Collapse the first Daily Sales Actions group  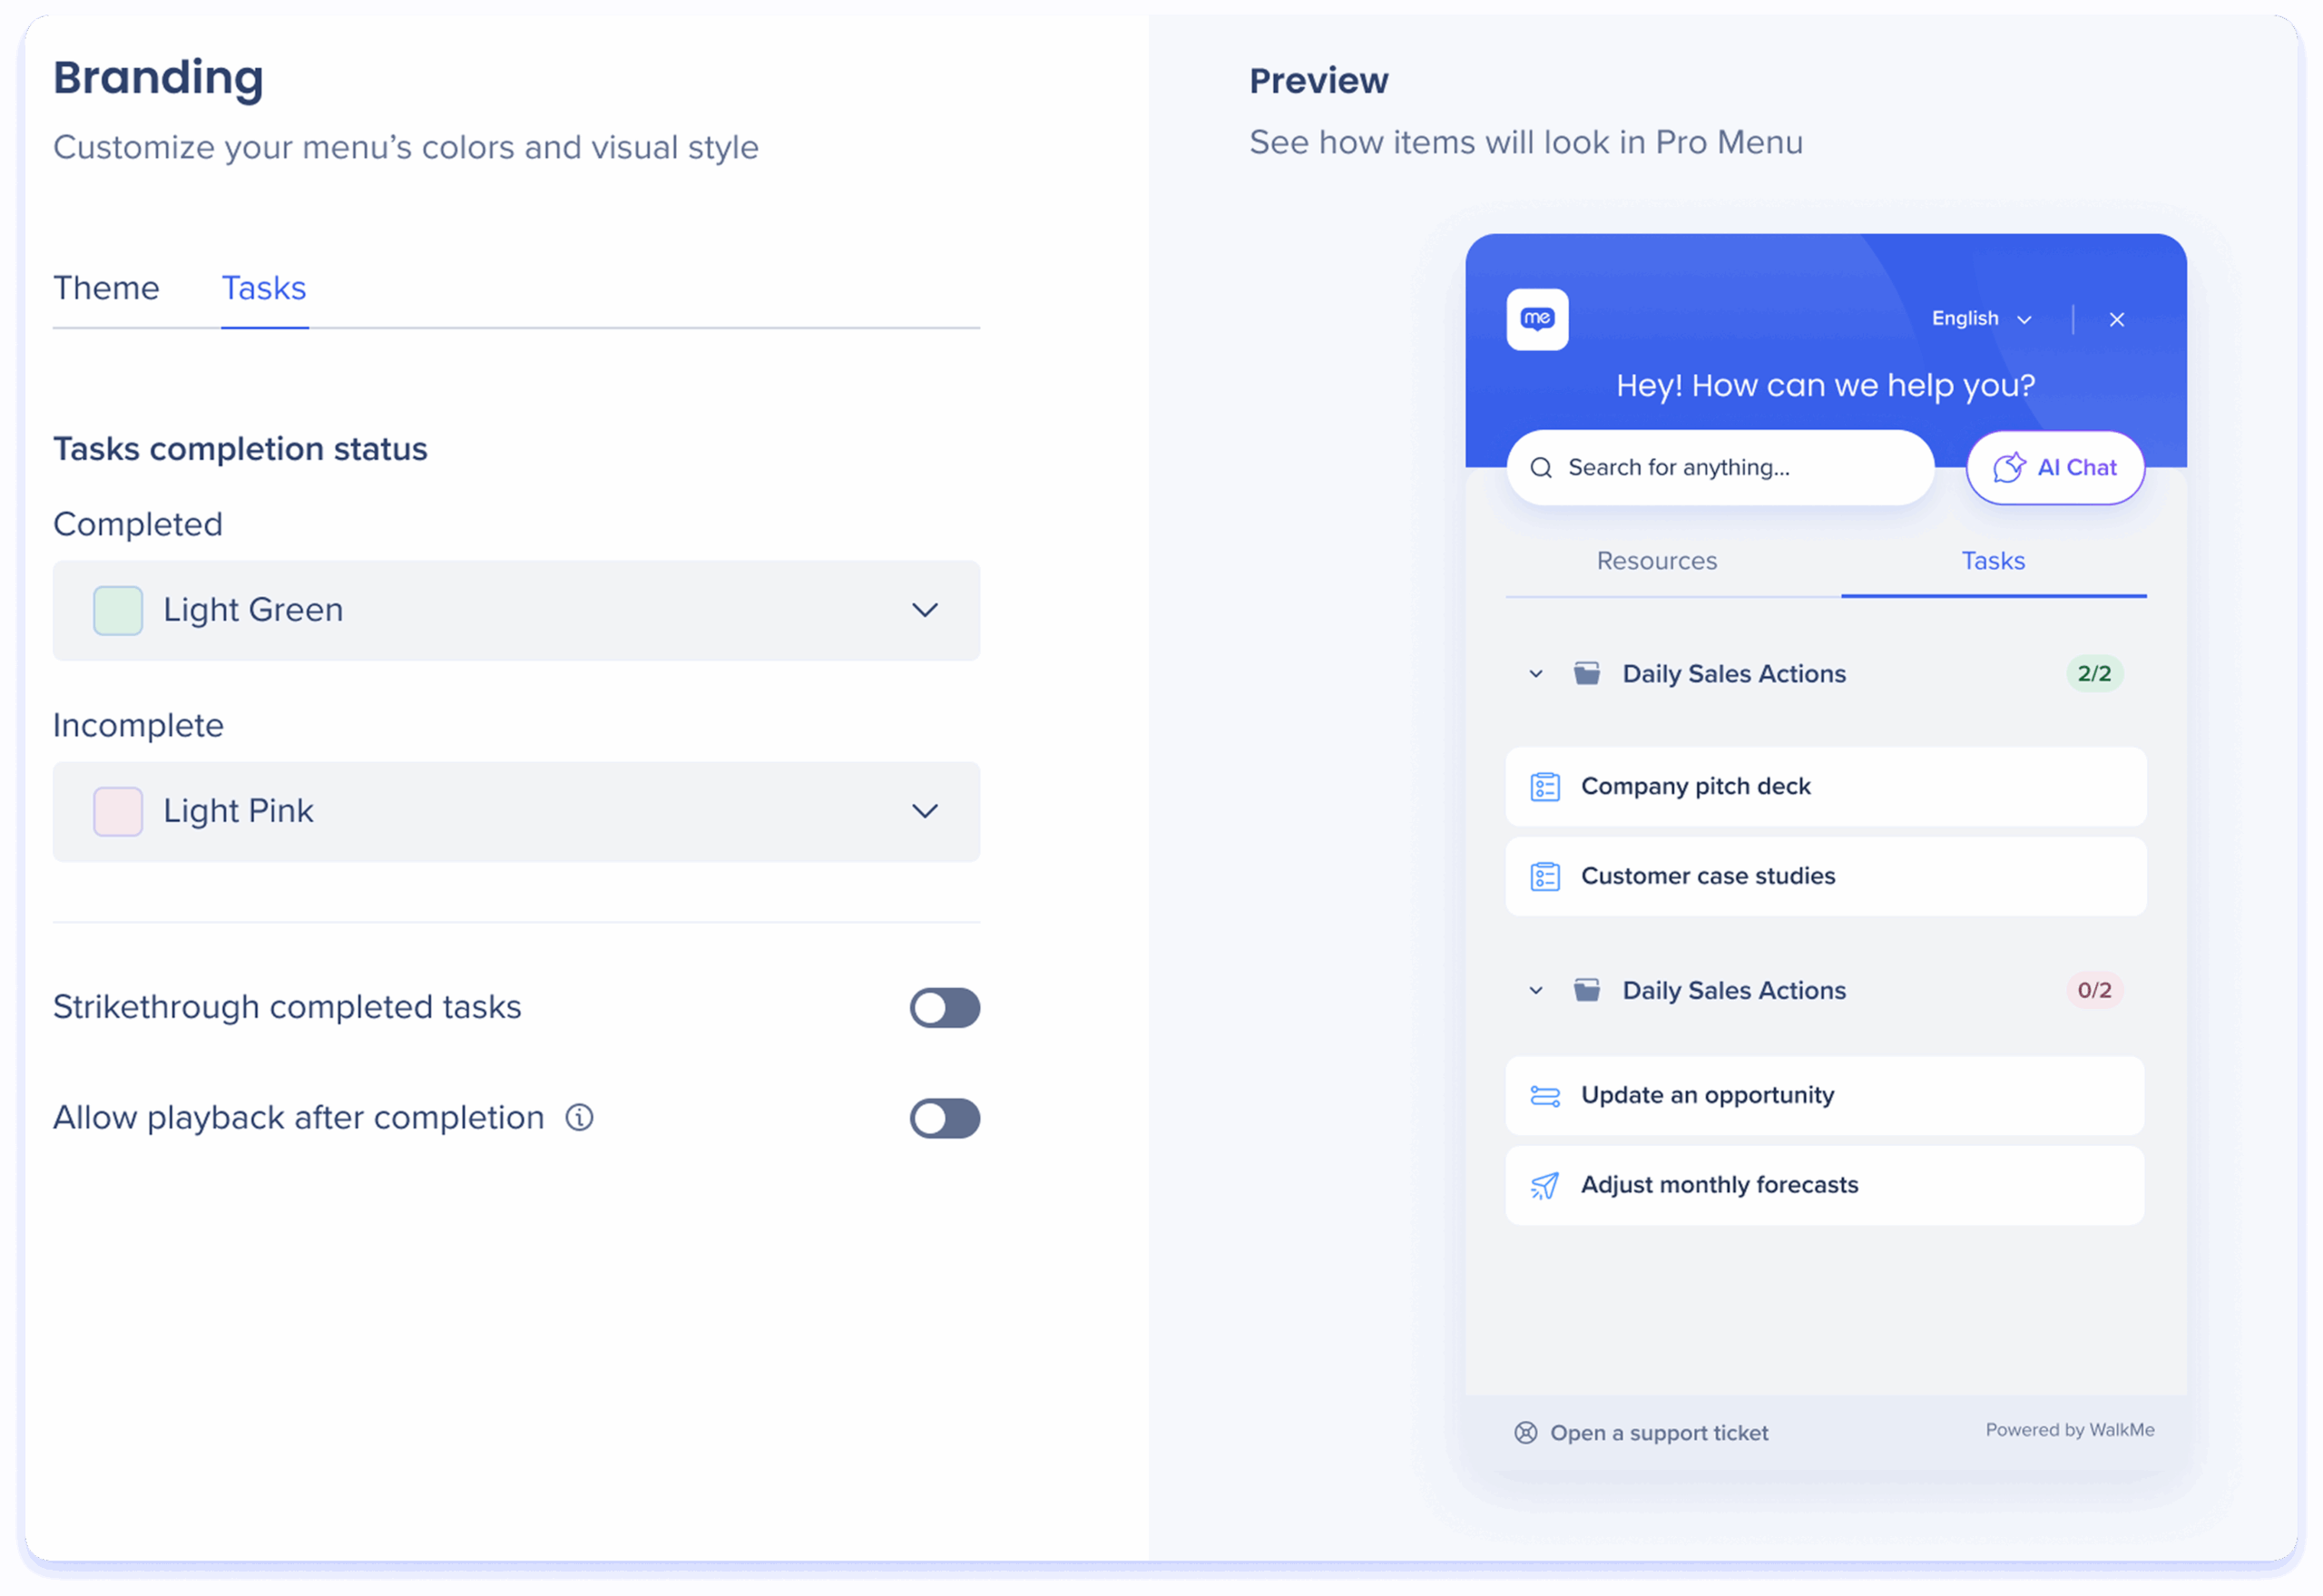tap(1536, 674)
